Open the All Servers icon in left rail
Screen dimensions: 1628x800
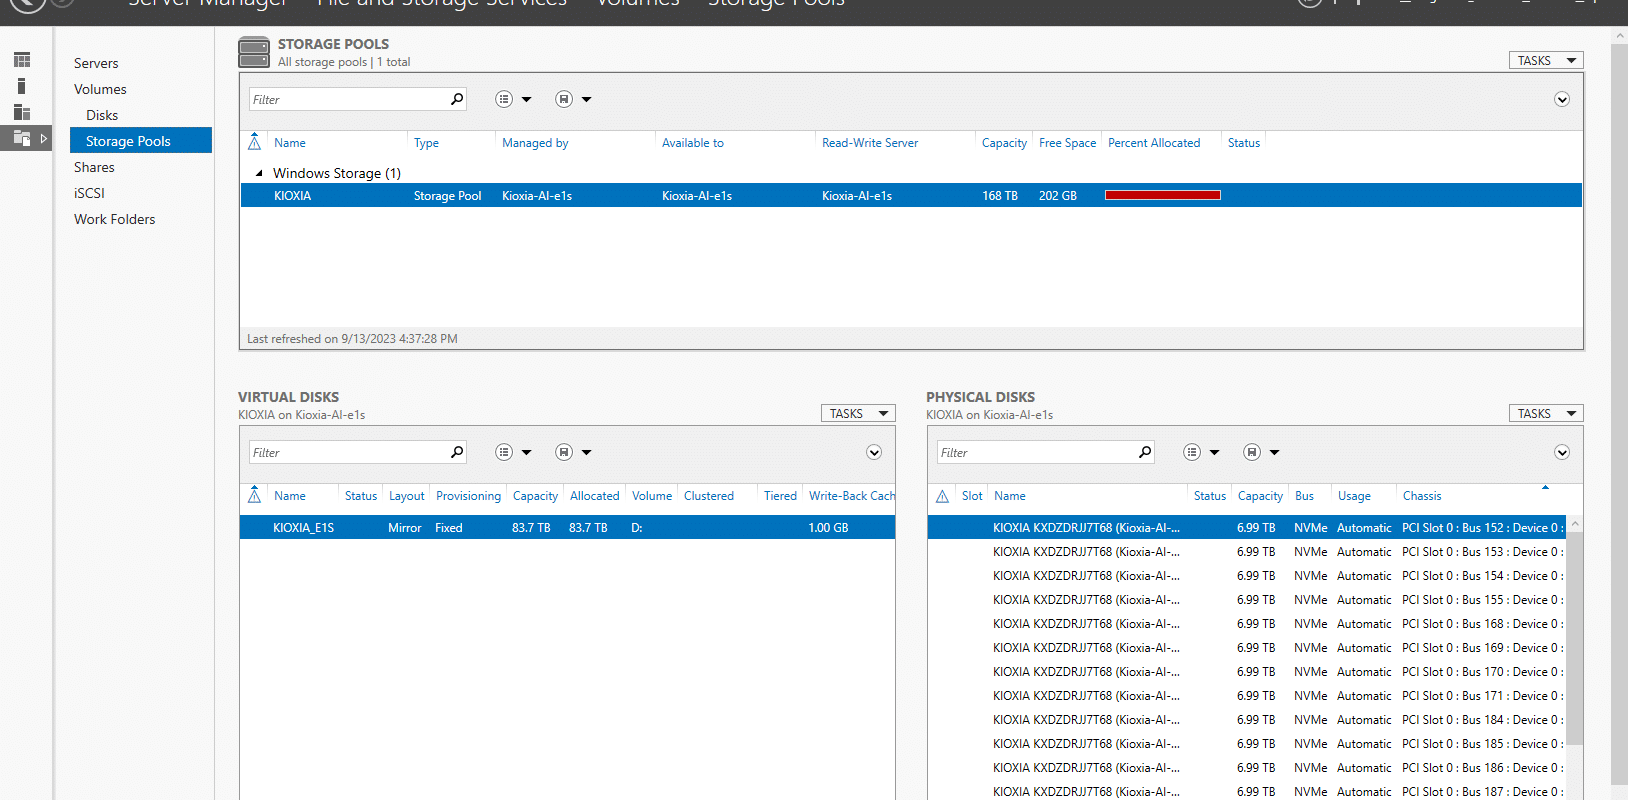tap(22, 112)
